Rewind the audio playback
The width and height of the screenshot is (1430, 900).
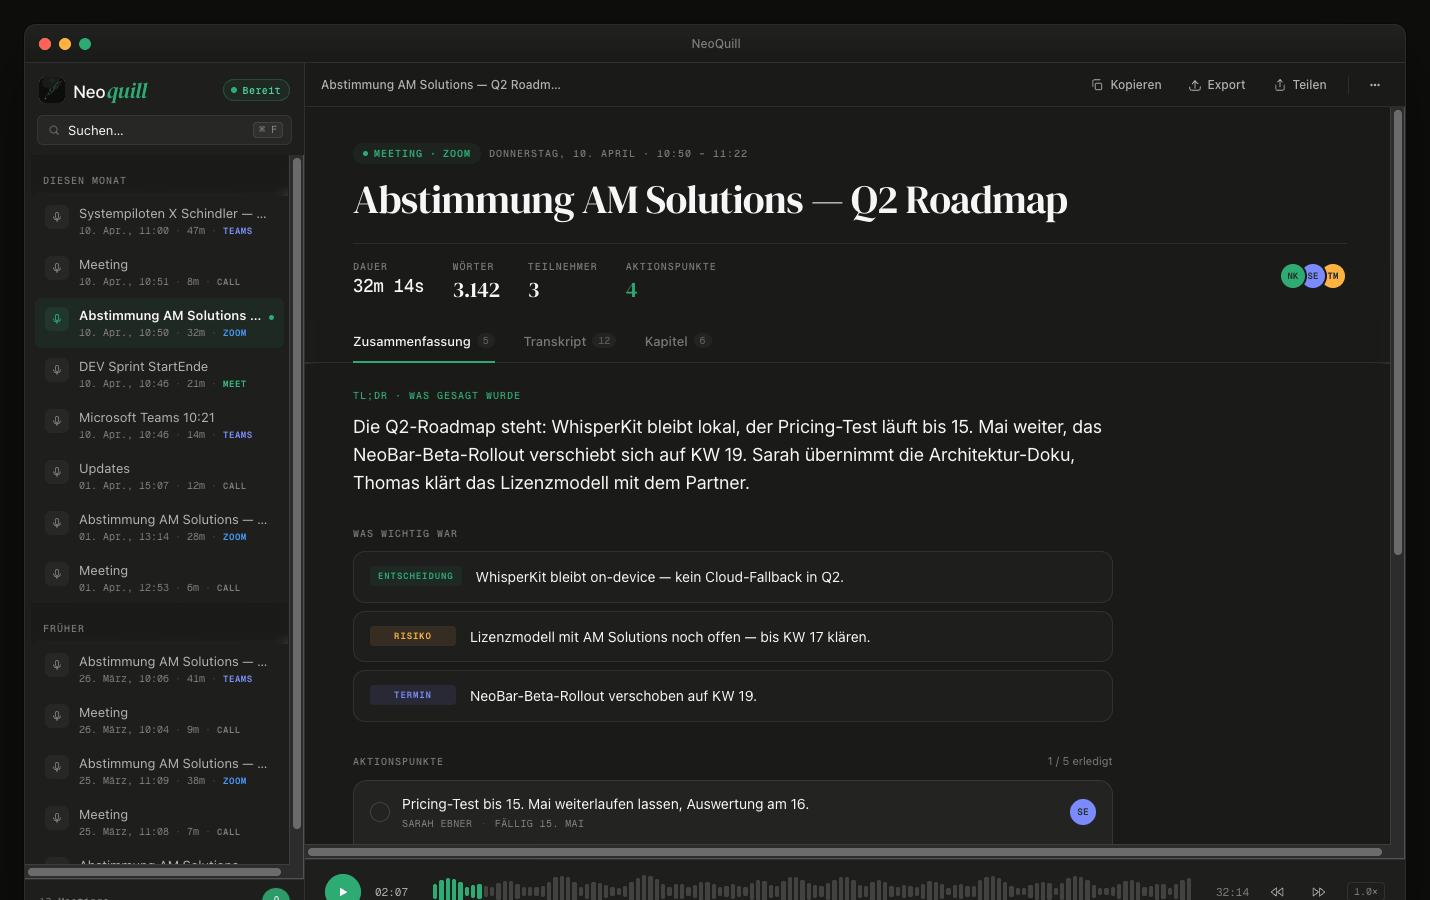tap(1277, 892)
